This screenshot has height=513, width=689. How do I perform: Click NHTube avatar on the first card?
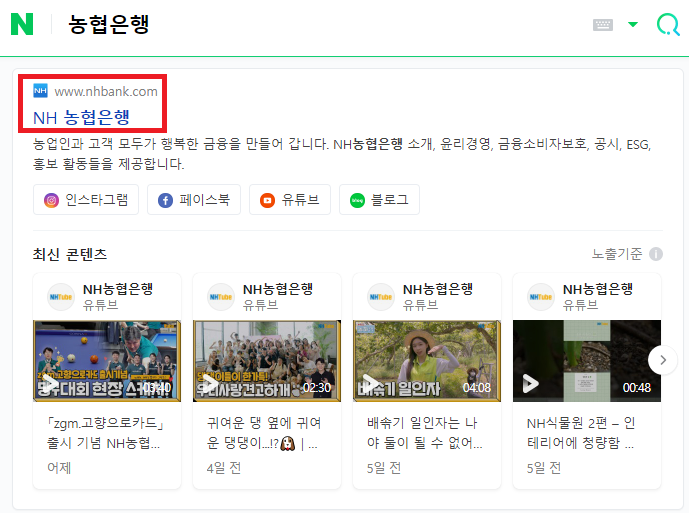pos(61,297)
